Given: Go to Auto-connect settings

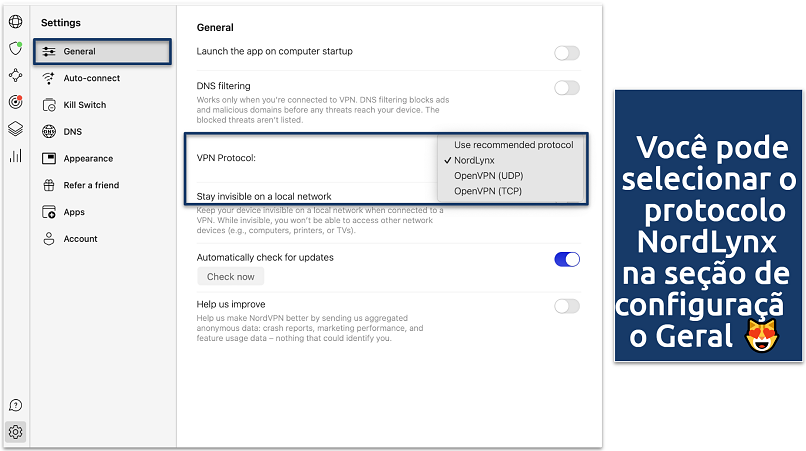Looking at the screenshot, I should tap(91, 78).
